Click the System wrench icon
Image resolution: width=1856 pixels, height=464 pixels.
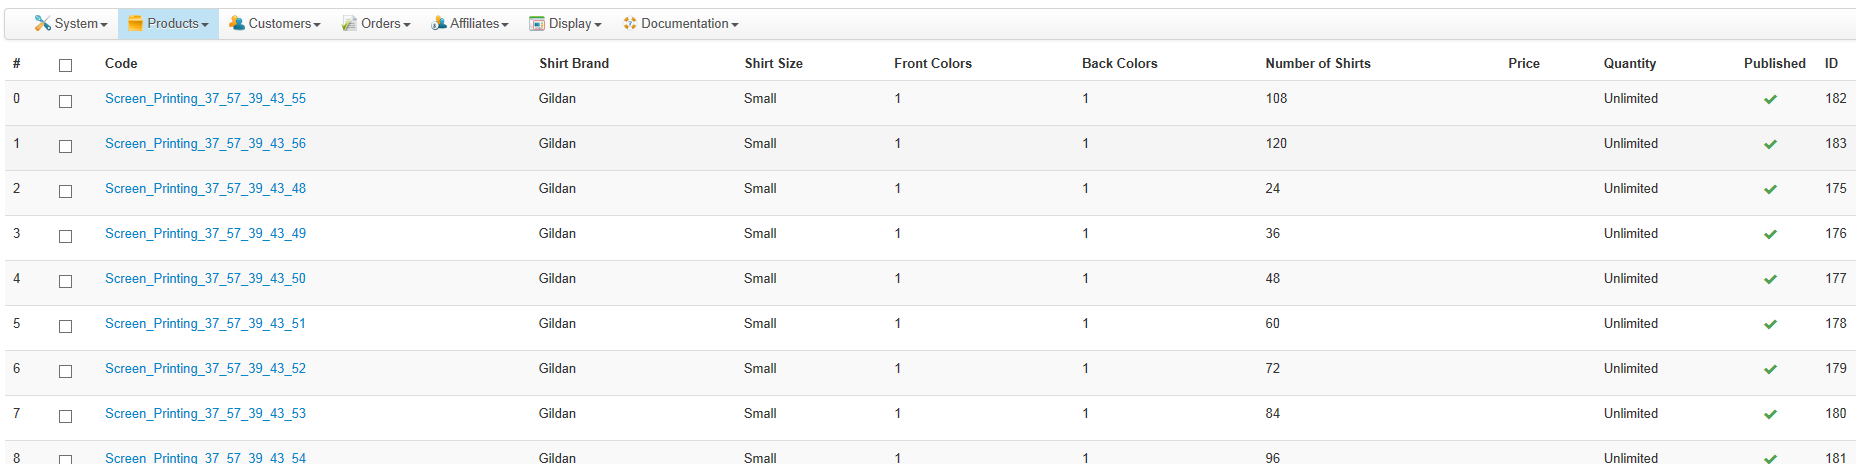point(42,23)
